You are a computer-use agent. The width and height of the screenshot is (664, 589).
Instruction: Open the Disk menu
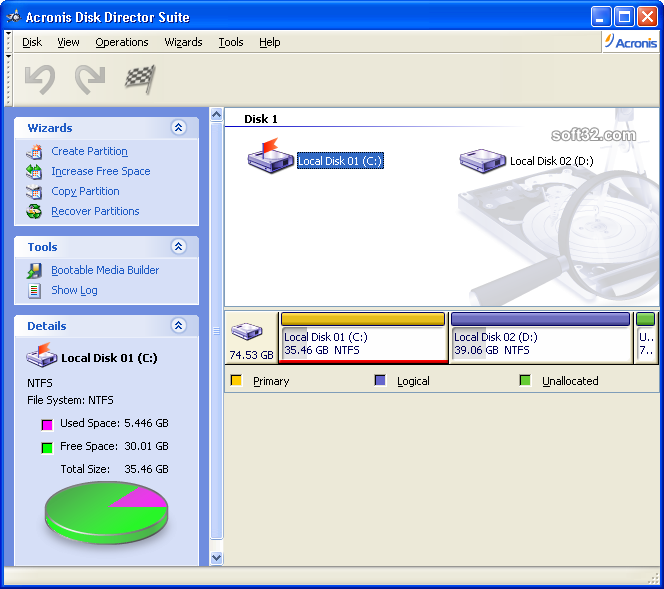pos(32,42)
